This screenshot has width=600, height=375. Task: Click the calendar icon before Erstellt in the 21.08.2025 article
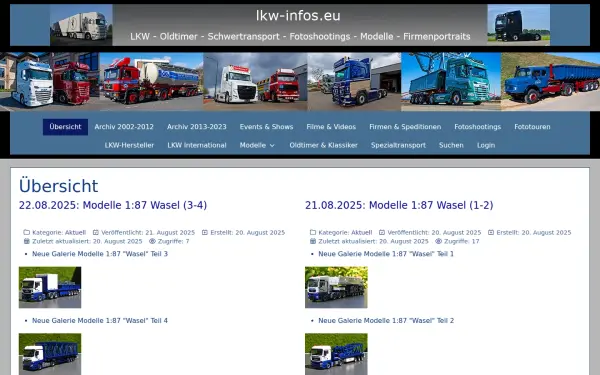(491, 232)
